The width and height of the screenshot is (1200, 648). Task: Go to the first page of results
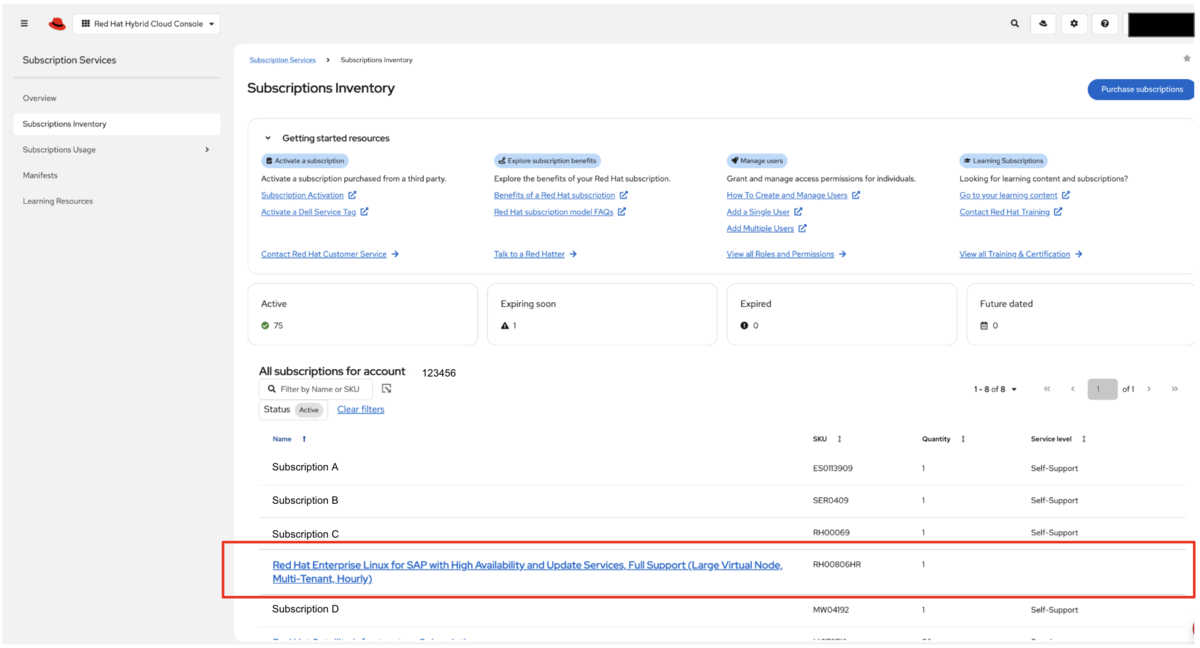[1047, 389]
